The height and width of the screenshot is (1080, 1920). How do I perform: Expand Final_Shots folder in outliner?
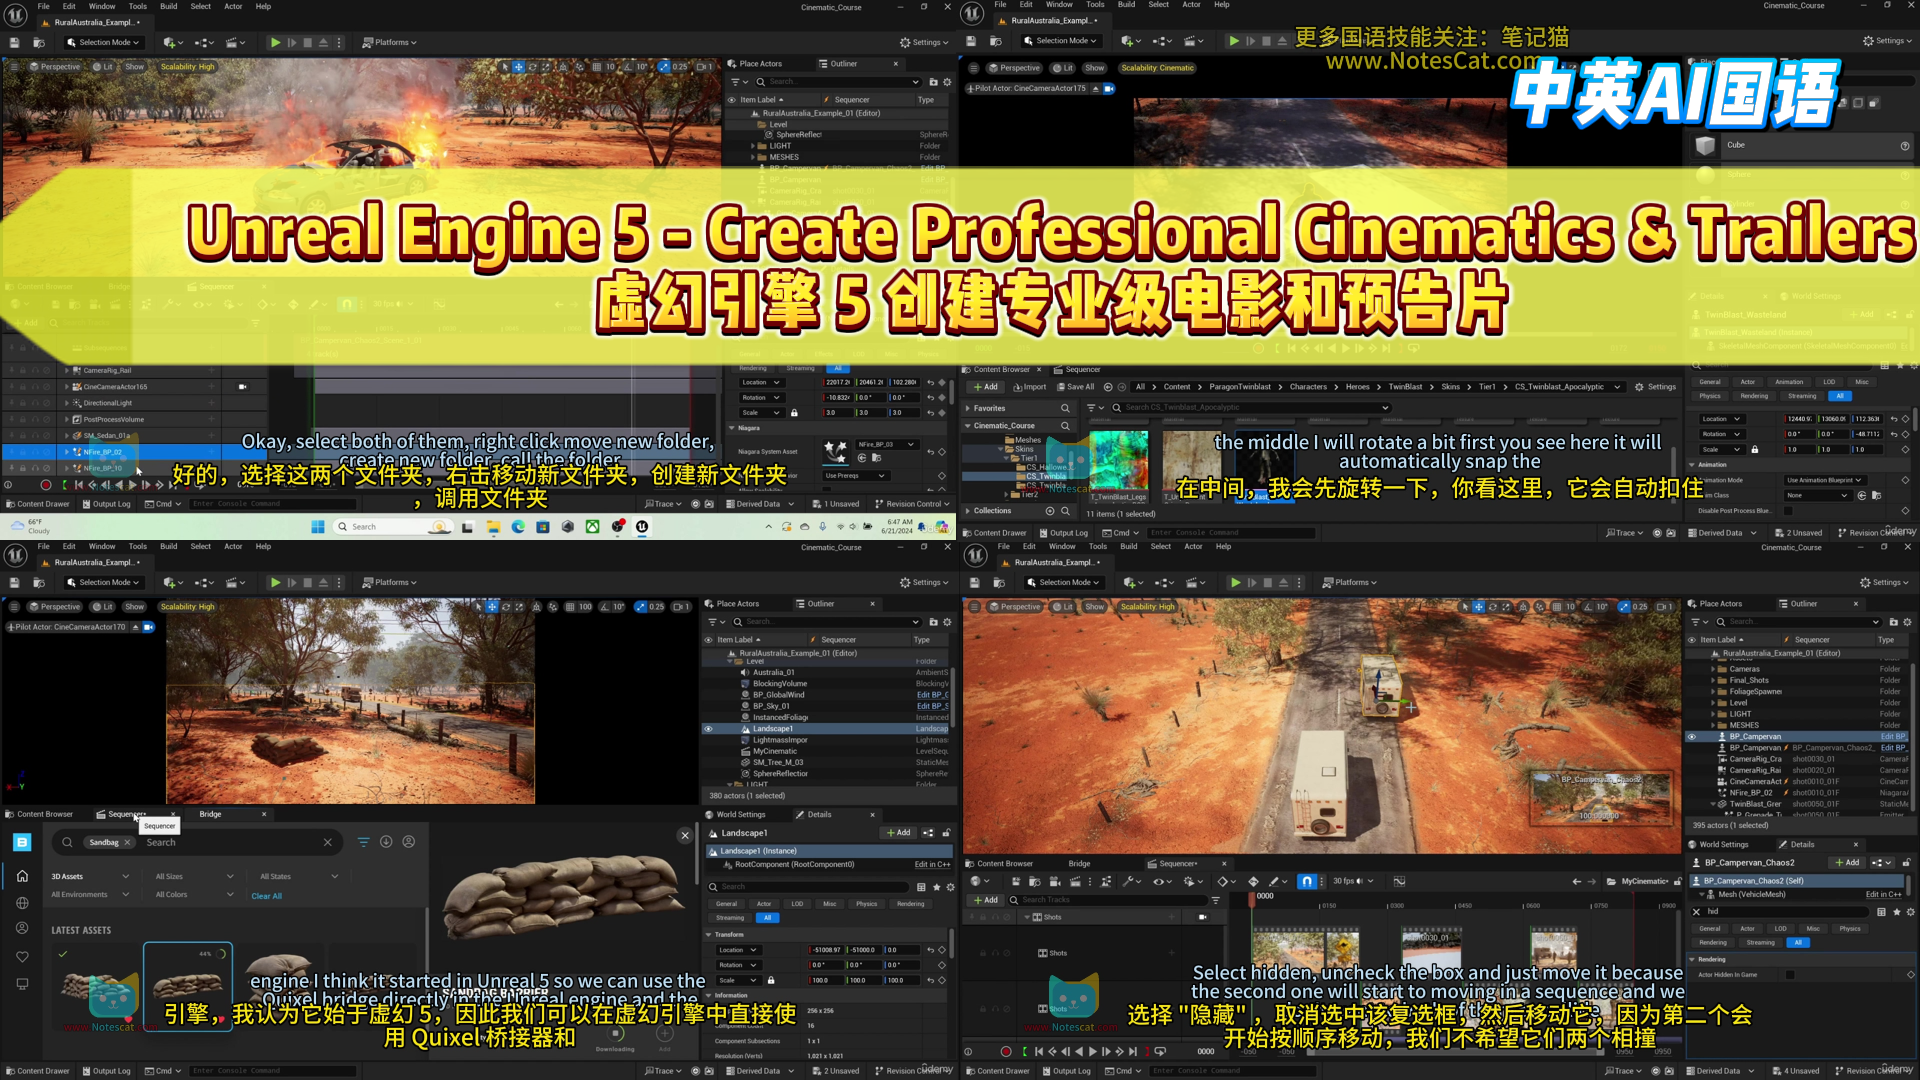(x=1712, y=680)
